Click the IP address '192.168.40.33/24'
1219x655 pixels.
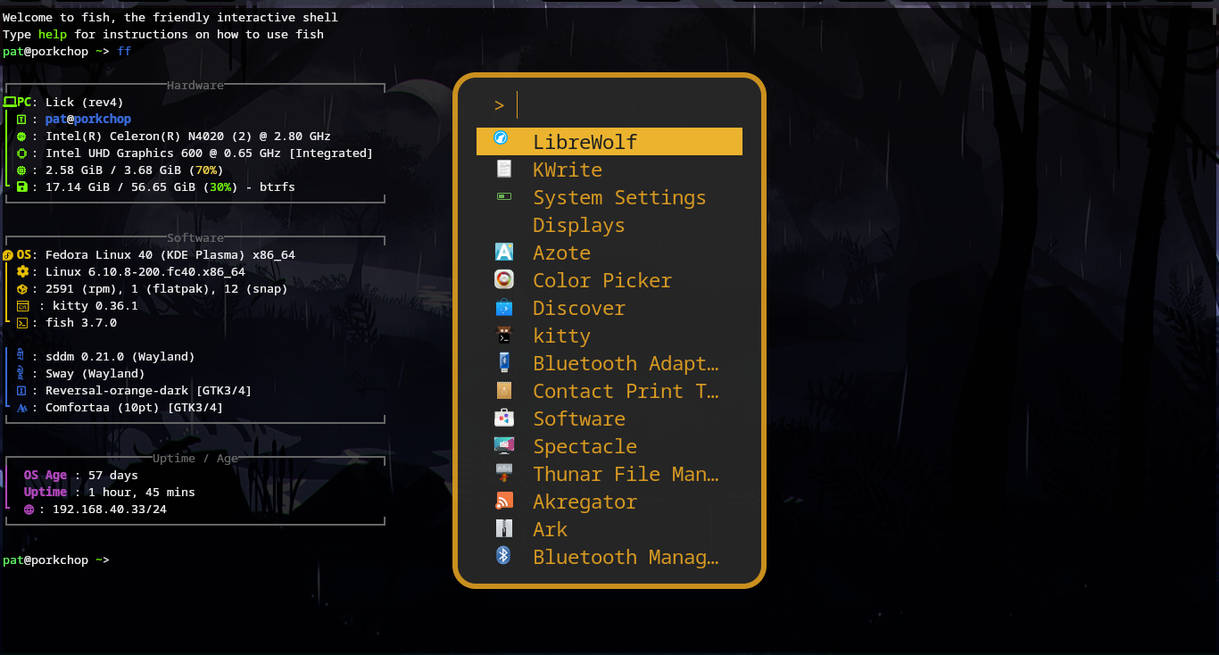pos(109,509)
